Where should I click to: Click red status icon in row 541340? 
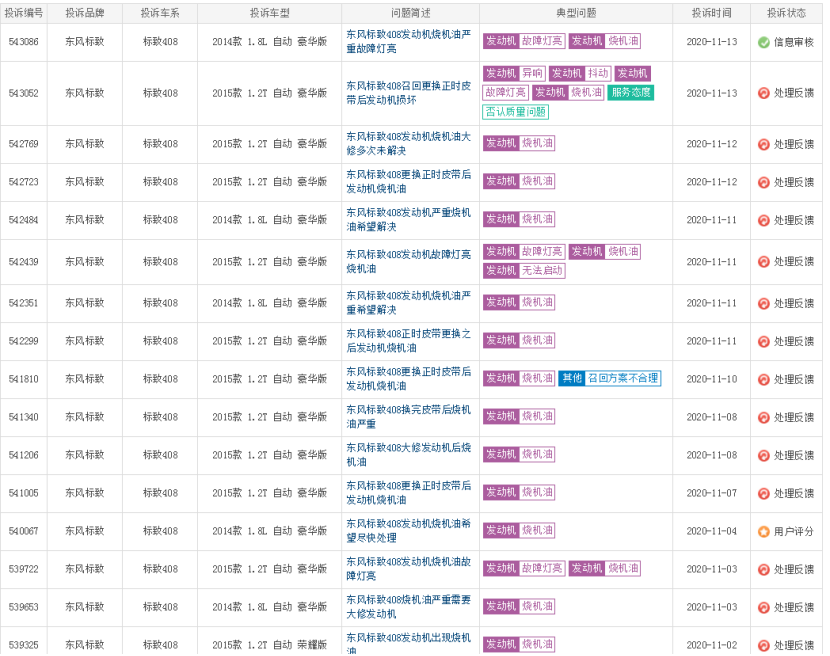tap(763, 418)
